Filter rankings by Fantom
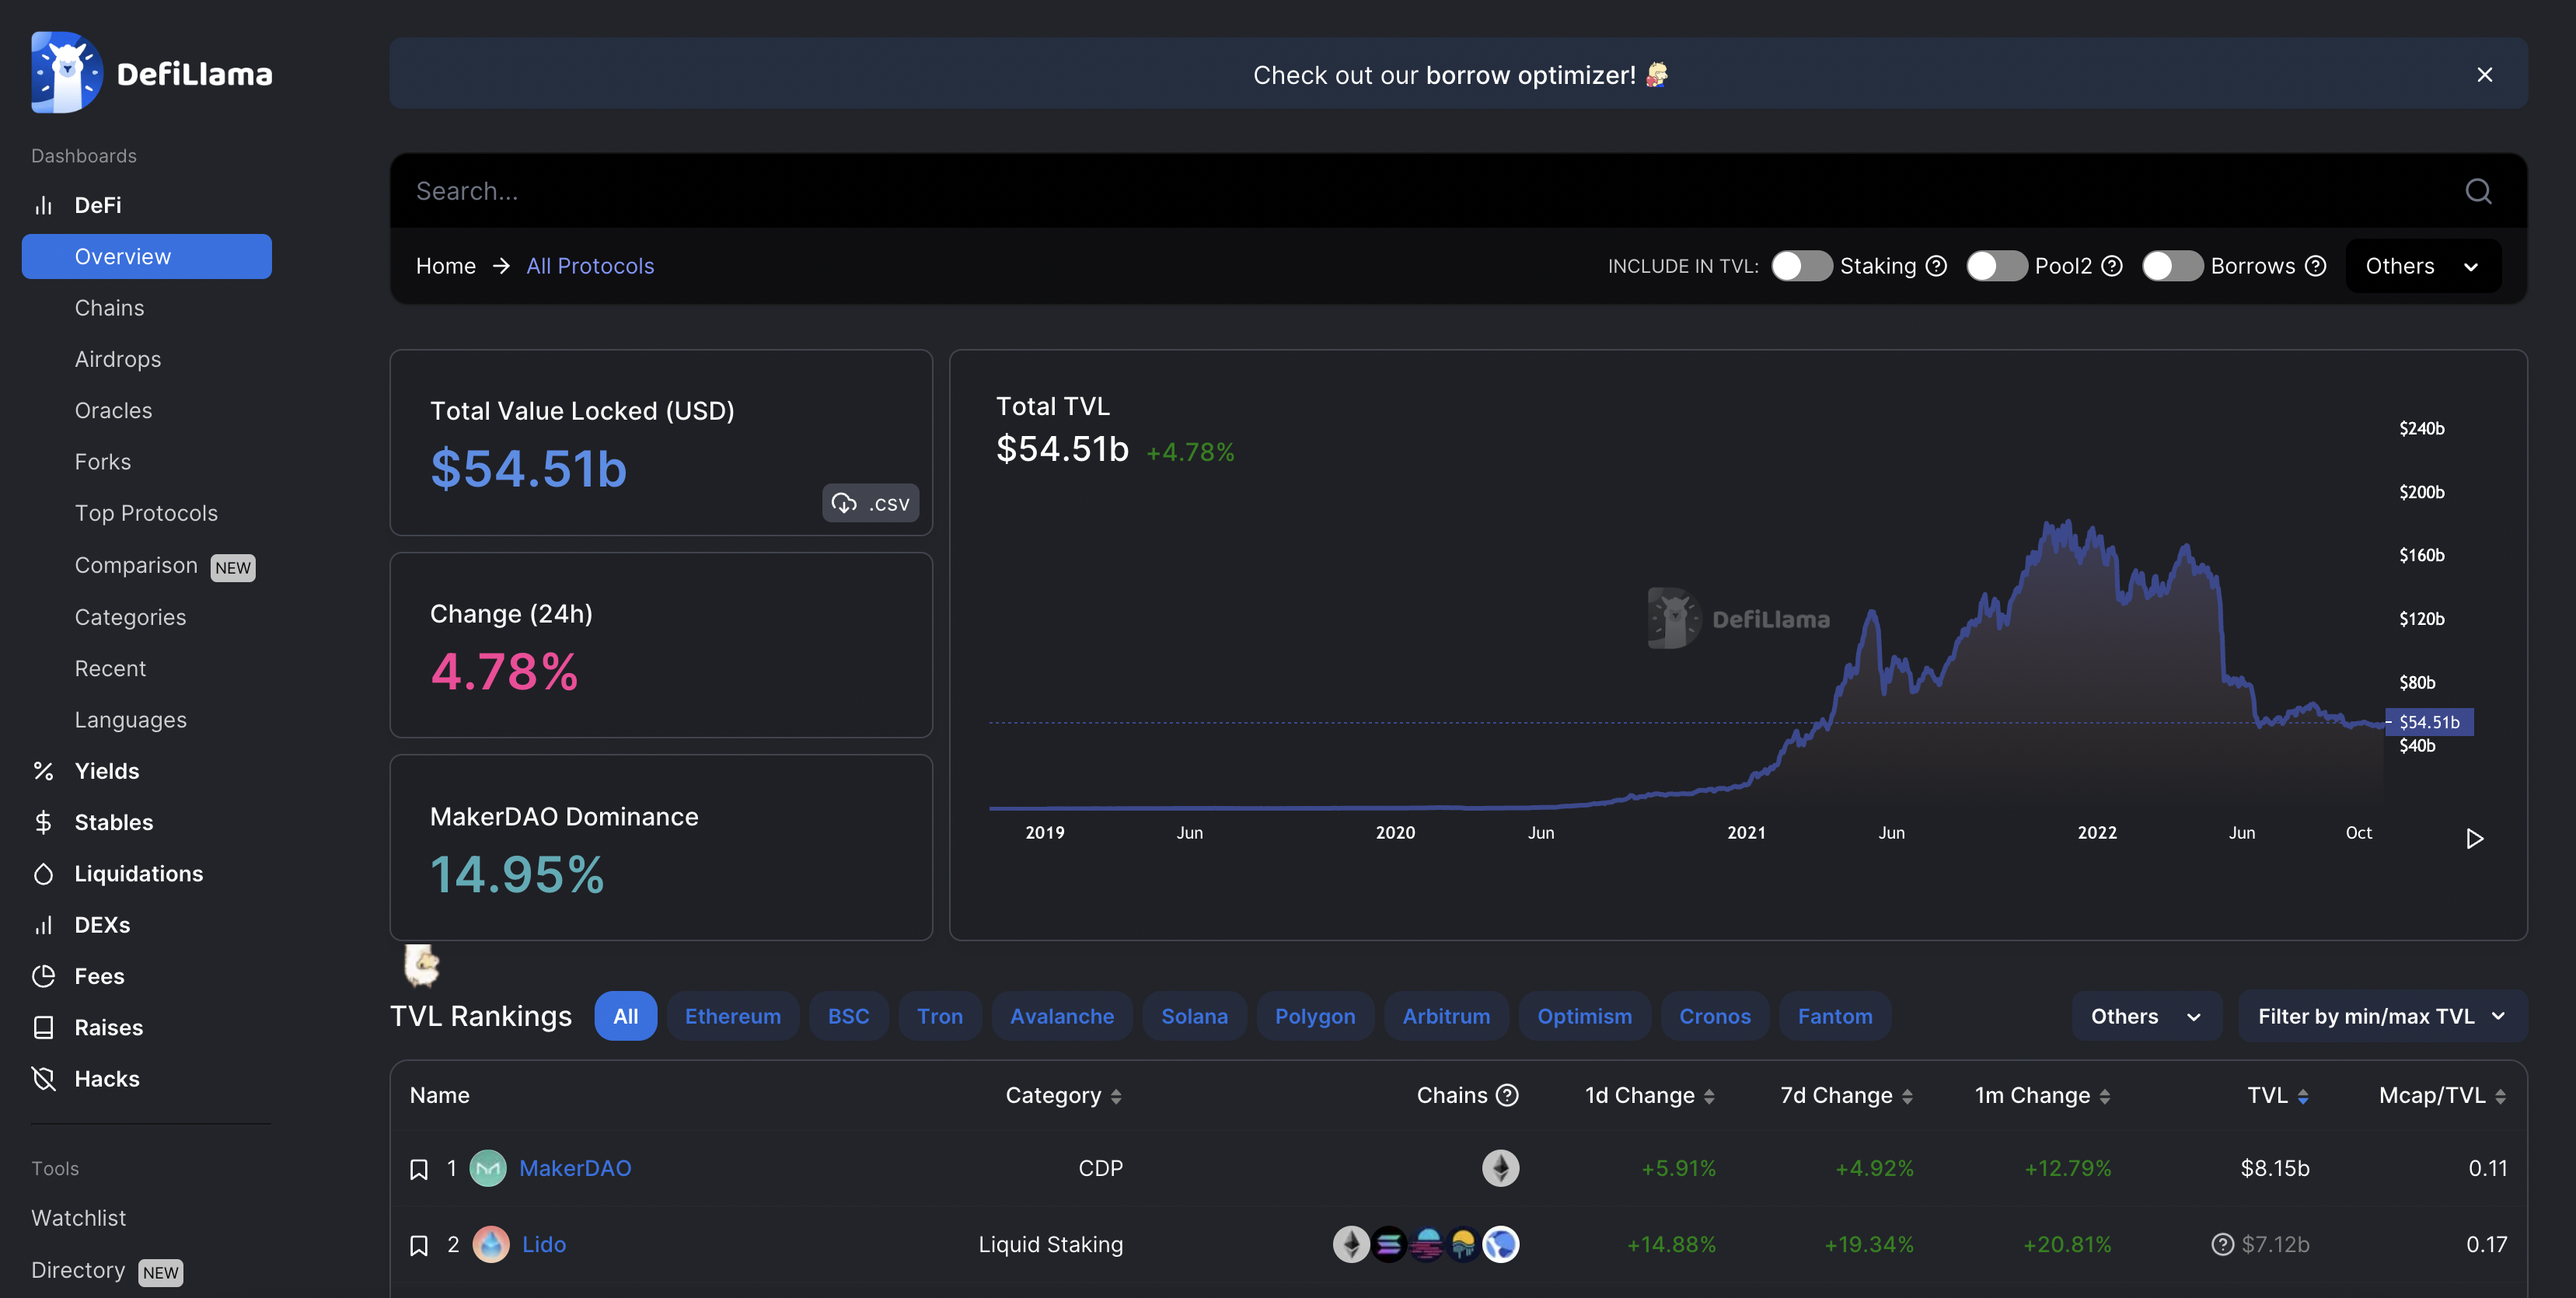 click(x=1835, y=1016)
